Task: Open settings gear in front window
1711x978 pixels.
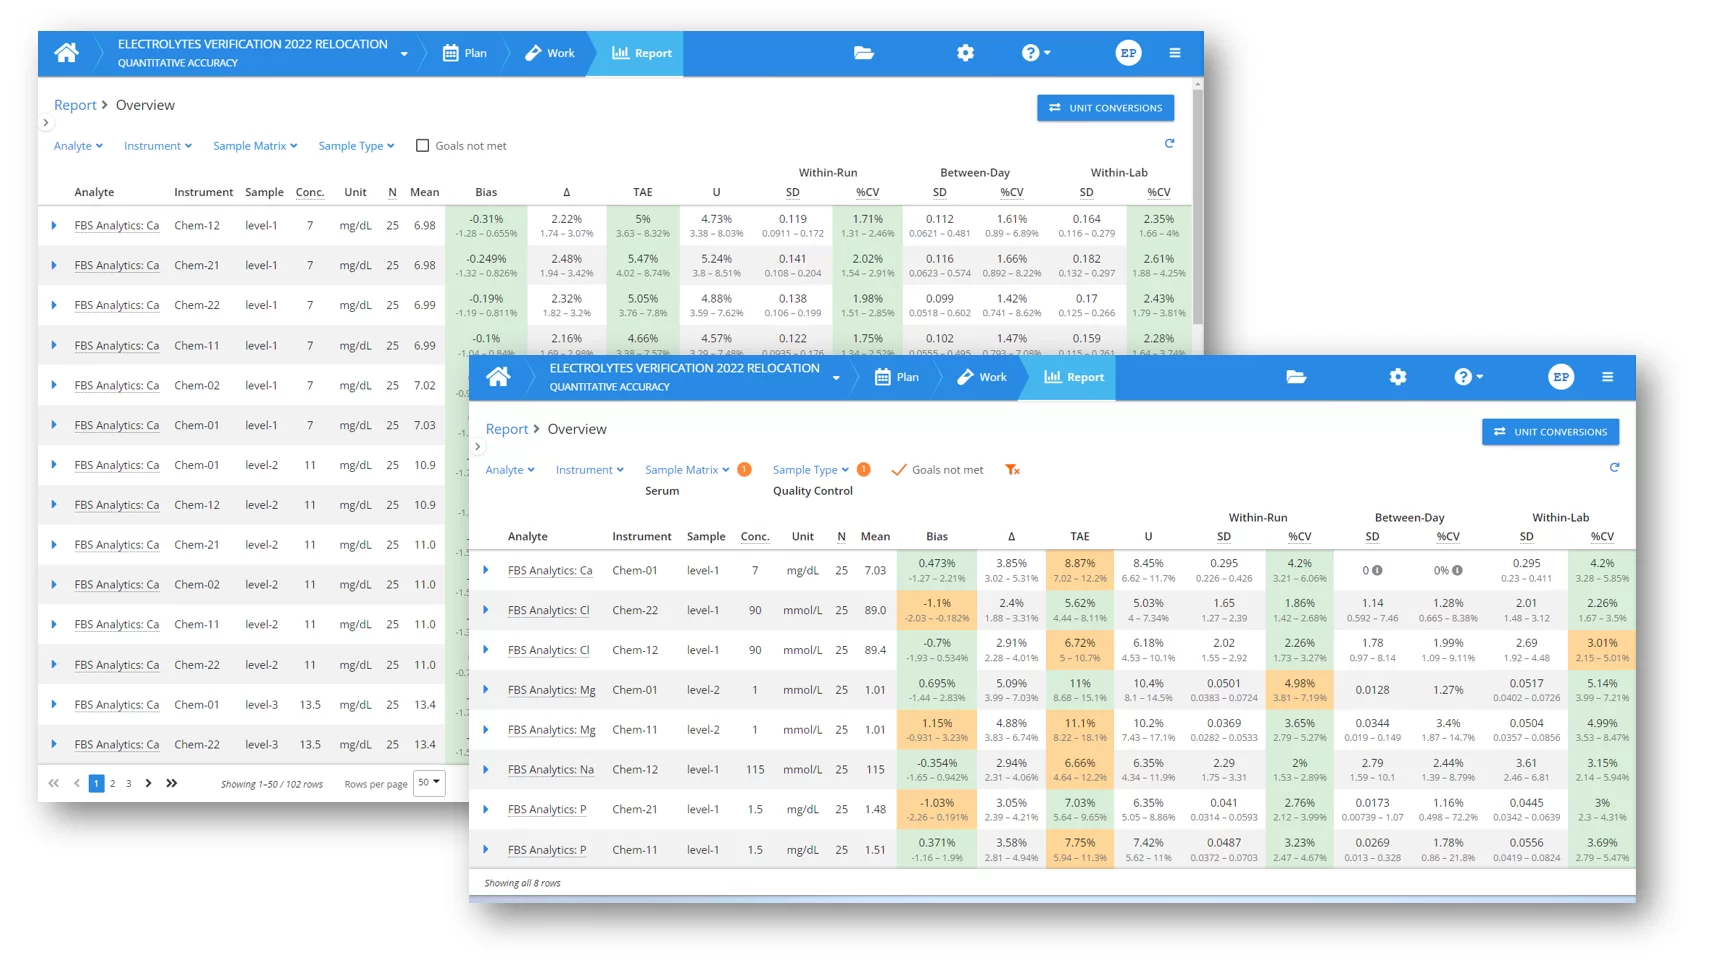Action: 1397,377
